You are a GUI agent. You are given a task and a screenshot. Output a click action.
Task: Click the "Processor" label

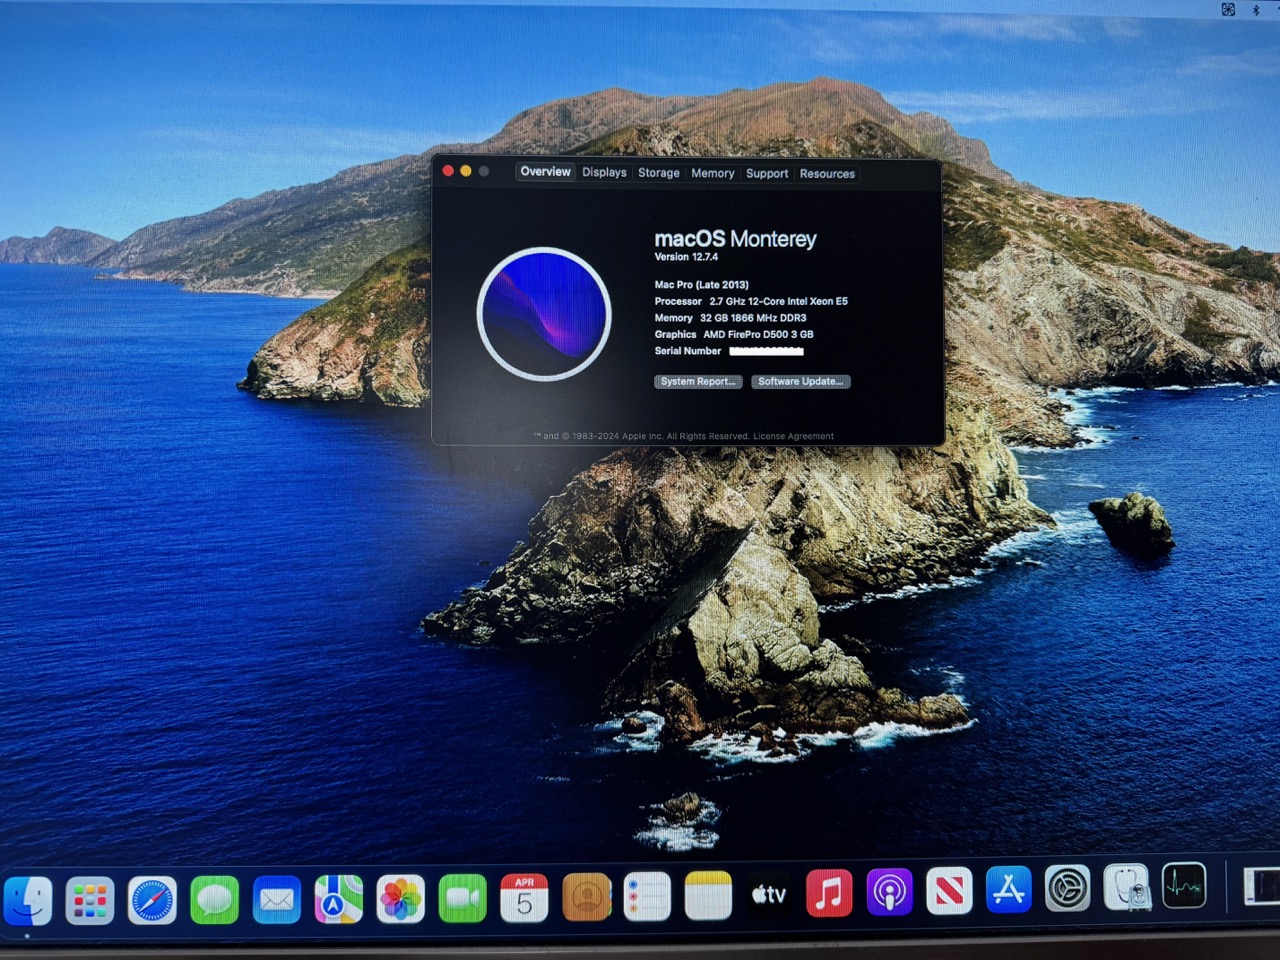[678, 301]
